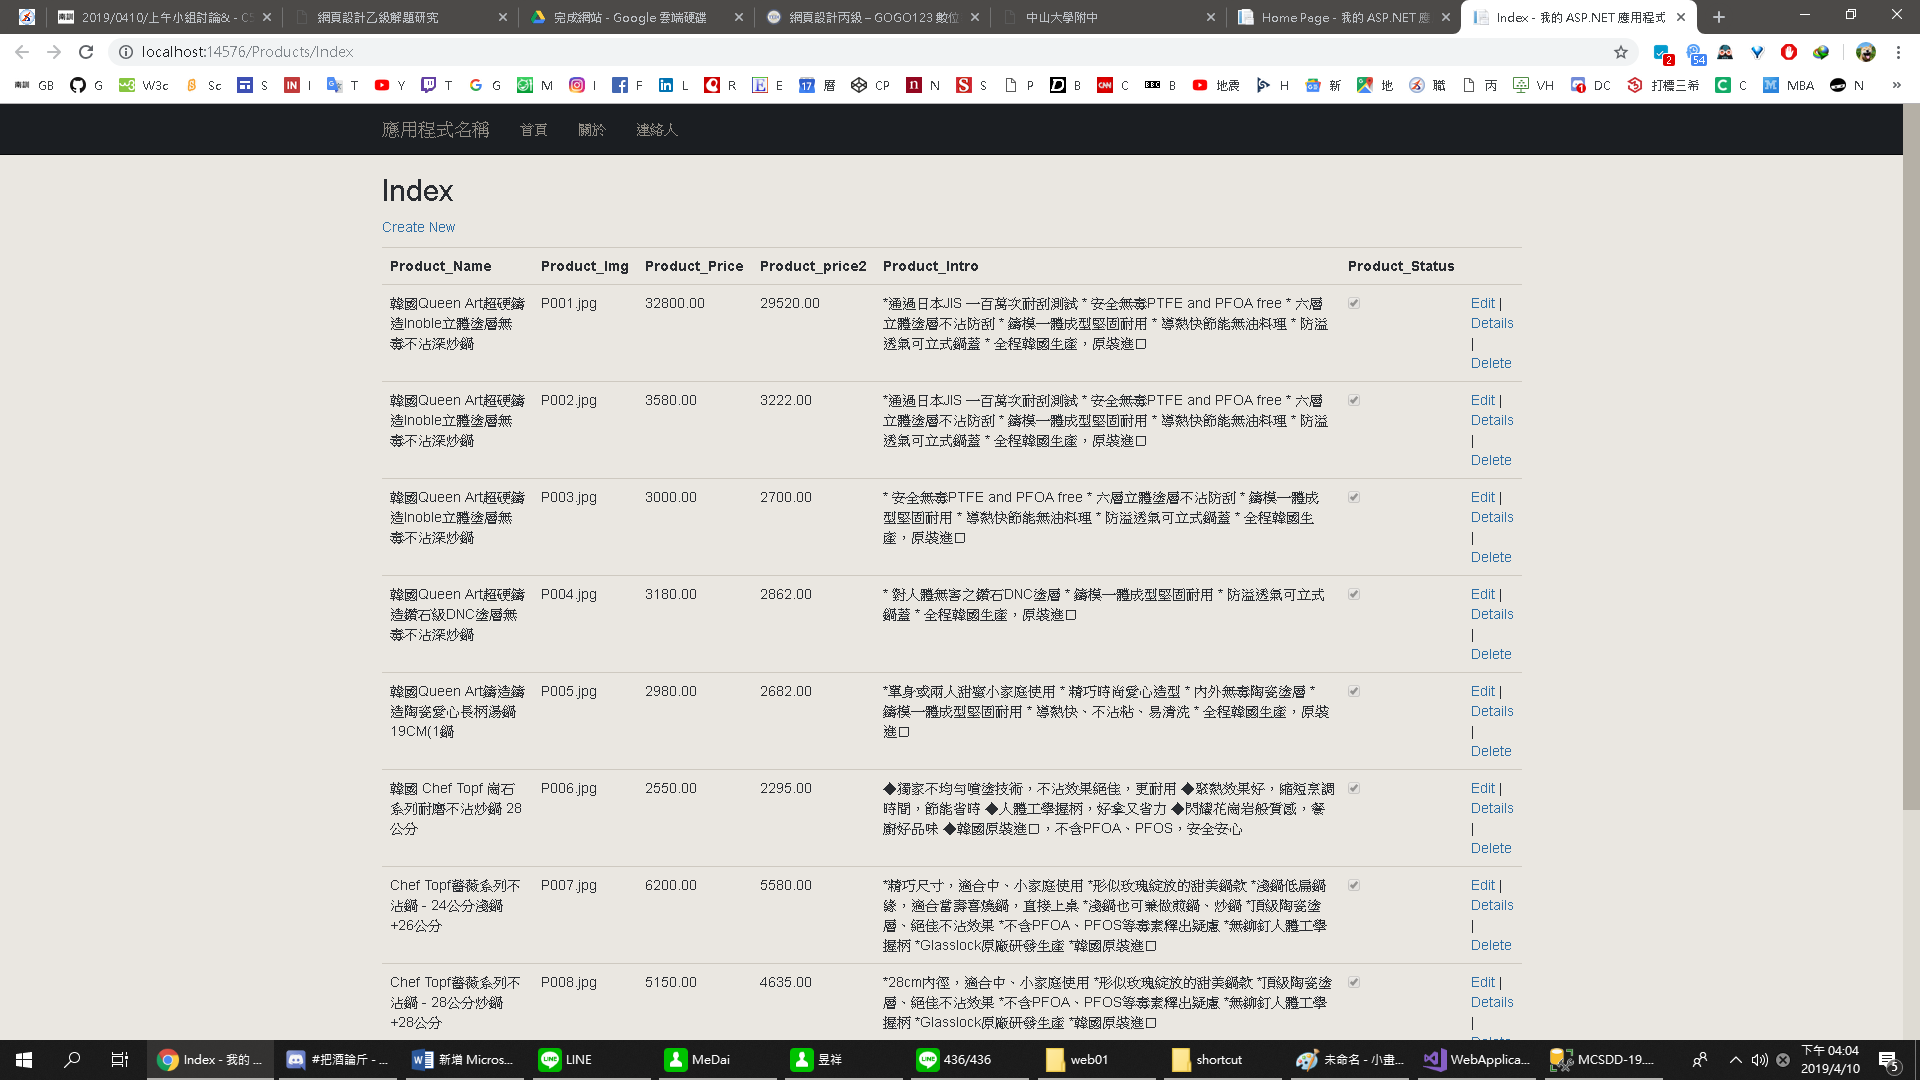This screenshot has height=1080, width=1920.
Task: Click the volume icon in the system tray
Action: 1760,1060
